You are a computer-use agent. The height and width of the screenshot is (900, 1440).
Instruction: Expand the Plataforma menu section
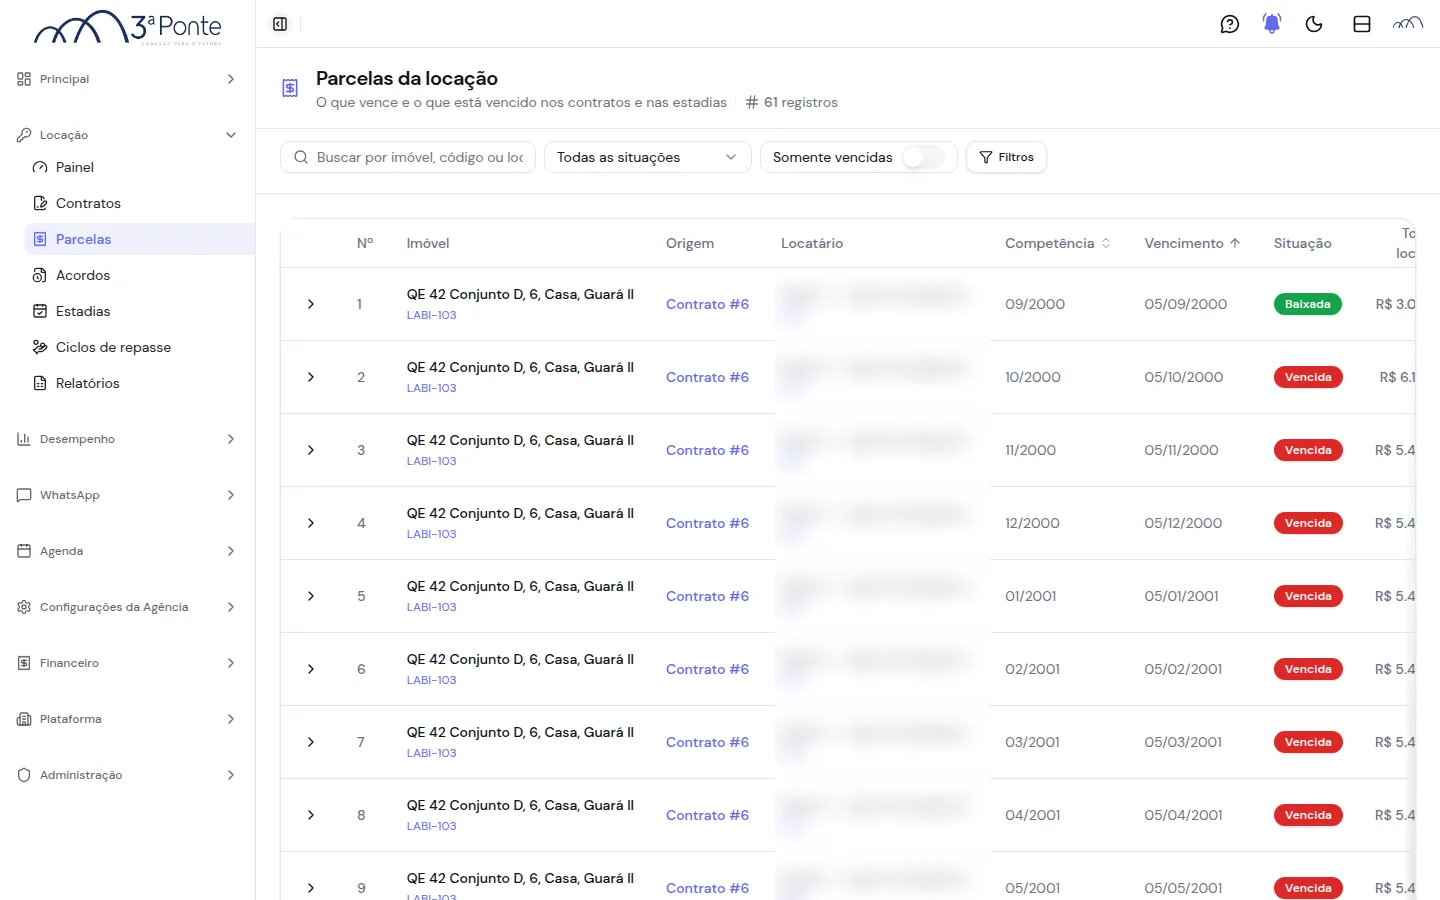127,719
